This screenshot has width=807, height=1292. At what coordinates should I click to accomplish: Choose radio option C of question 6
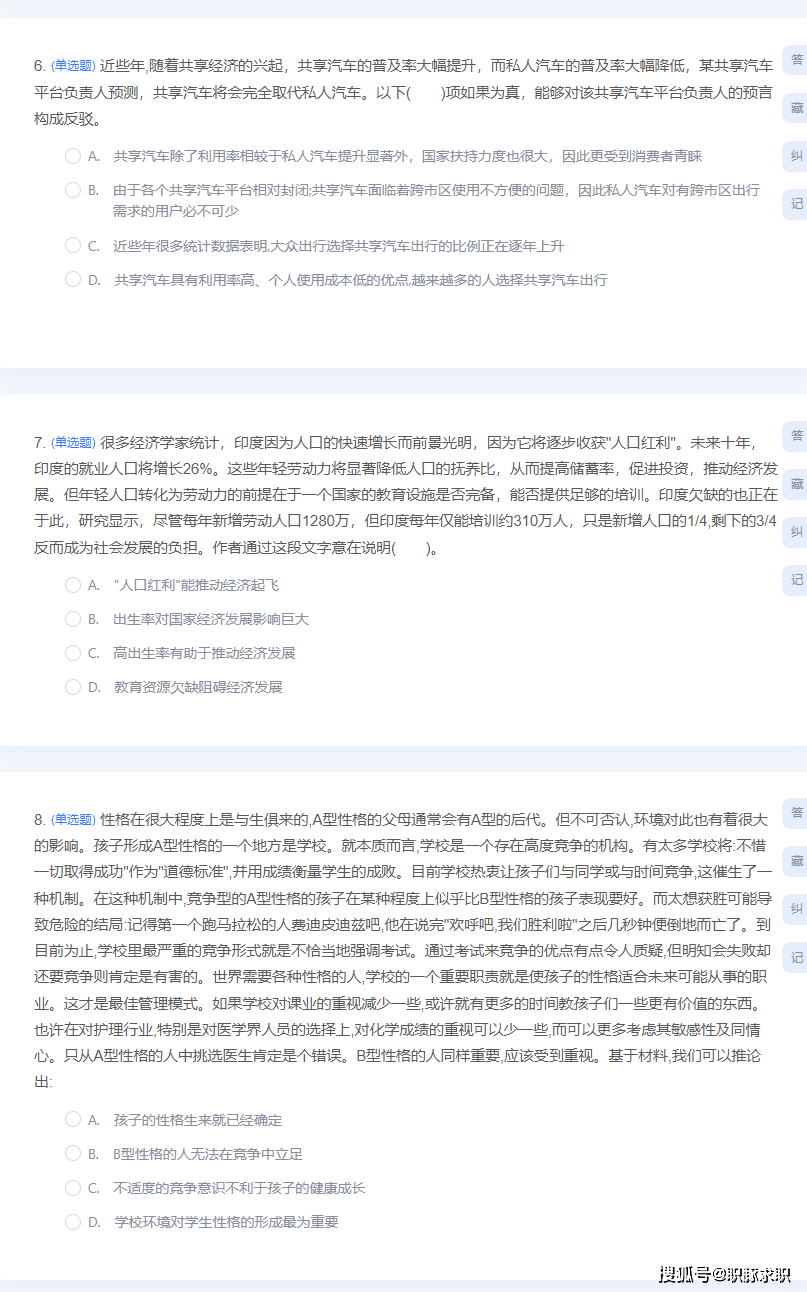tap(73, 245)
